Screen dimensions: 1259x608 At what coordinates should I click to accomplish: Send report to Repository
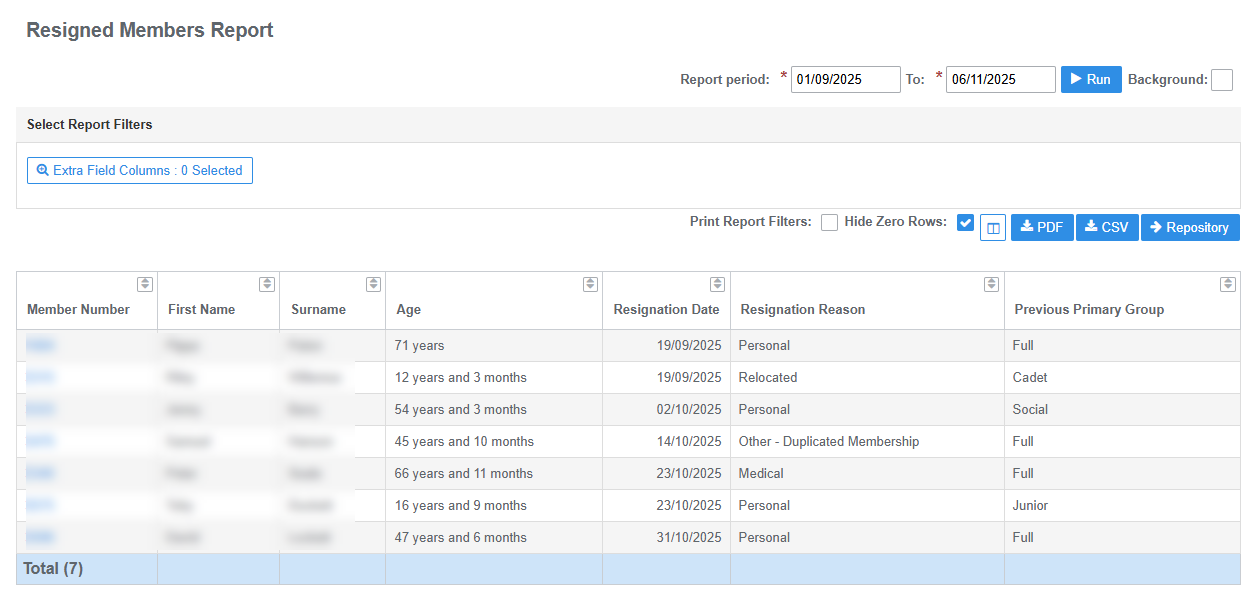1190,228
